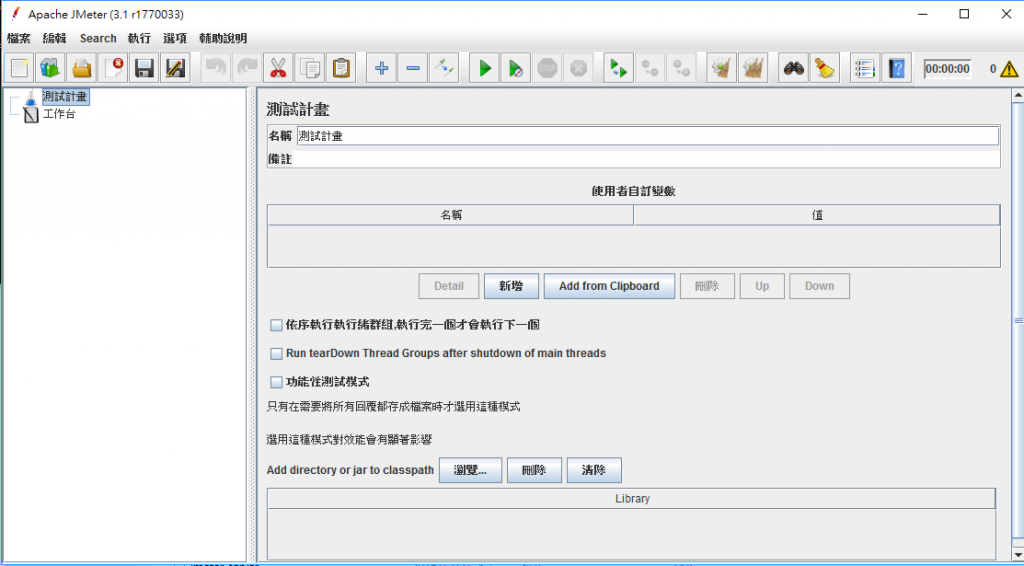Open the 輔助說明 menu
The width and height of the screenshot is (1024, 566).
(x=223, y=39)
